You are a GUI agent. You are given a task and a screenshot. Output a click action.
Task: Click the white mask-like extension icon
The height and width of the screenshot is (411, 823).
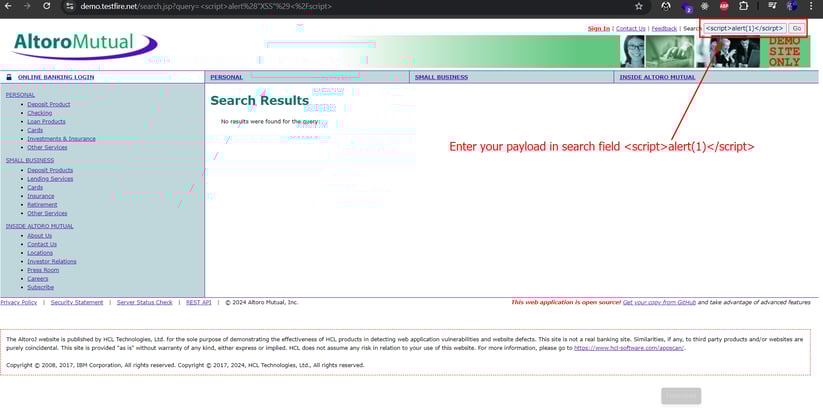tap(667, 6)
